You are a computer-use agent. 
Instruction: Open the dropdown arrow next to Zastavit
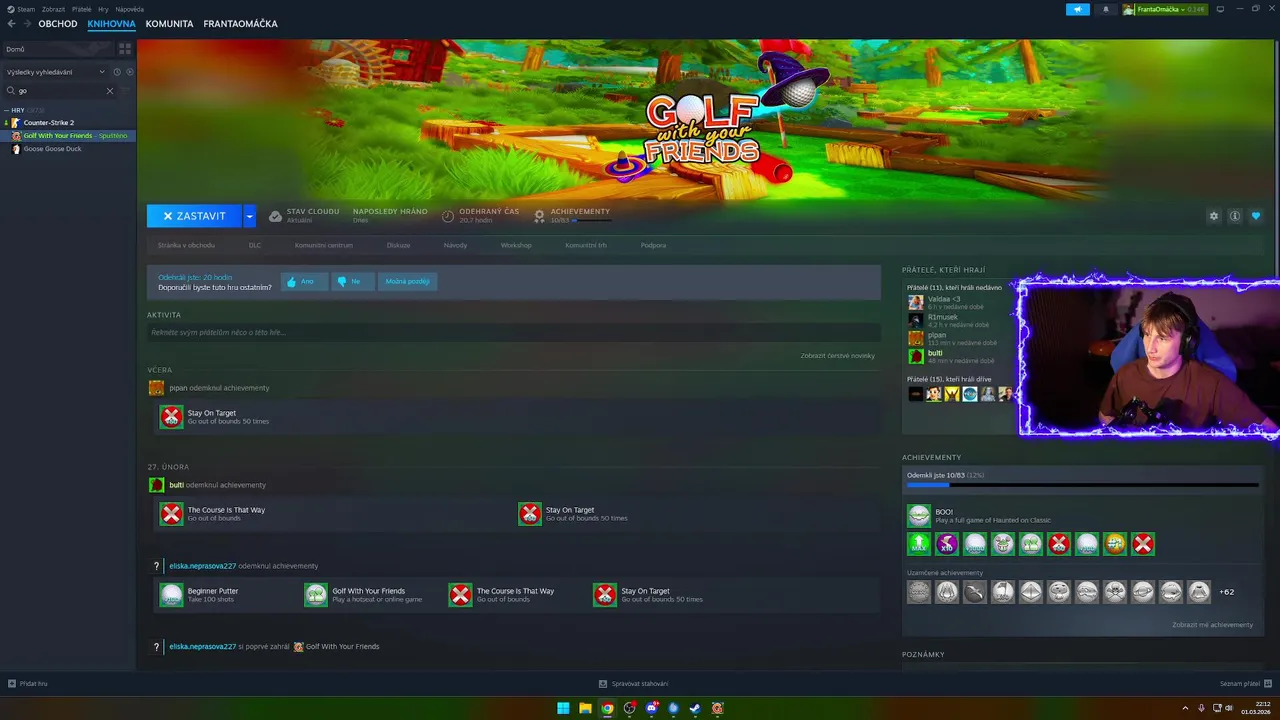pyautogui.click(x=249, y=216)
